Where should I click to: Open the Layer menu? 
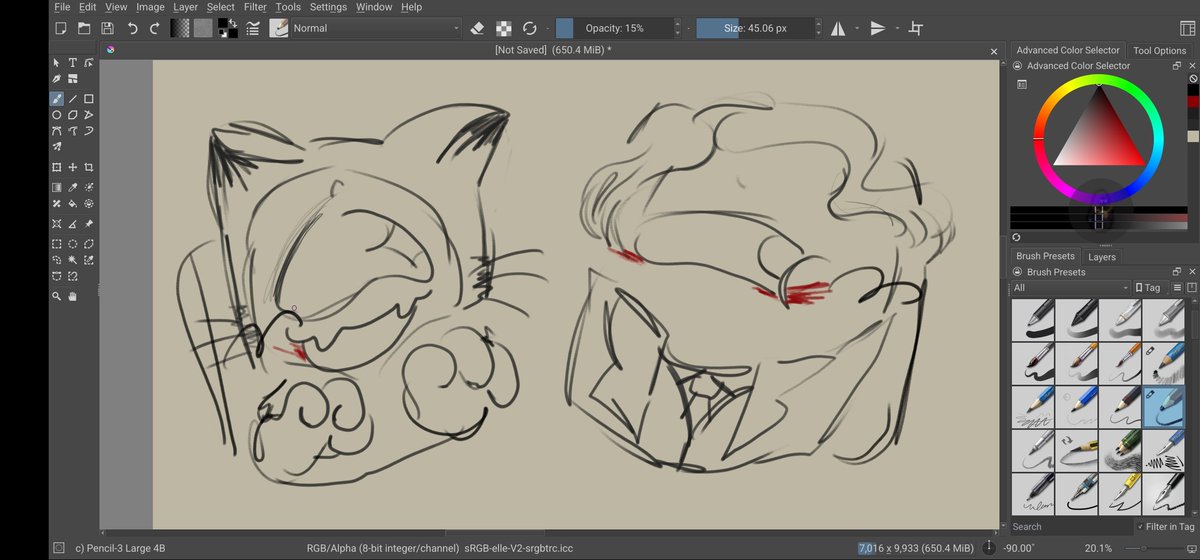click(185, 7)
